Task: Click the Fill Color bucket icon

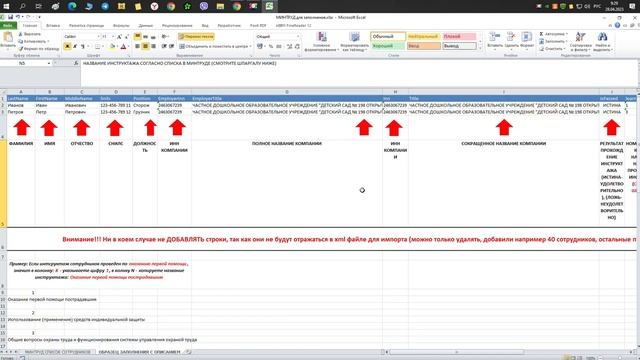Action: [112, 47]
